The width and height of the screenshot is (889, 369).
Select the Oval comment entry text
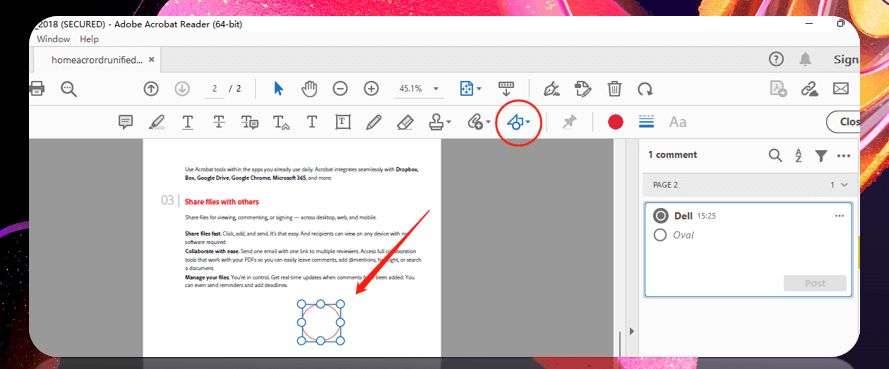click(683, 235)
